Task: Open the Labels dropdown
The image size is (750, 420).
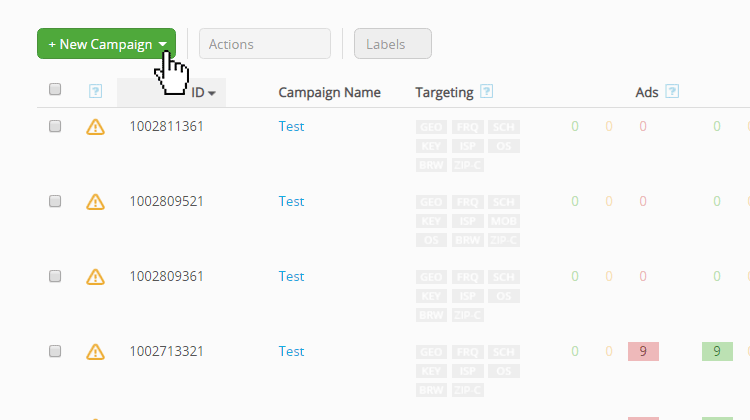Action: 393,44
